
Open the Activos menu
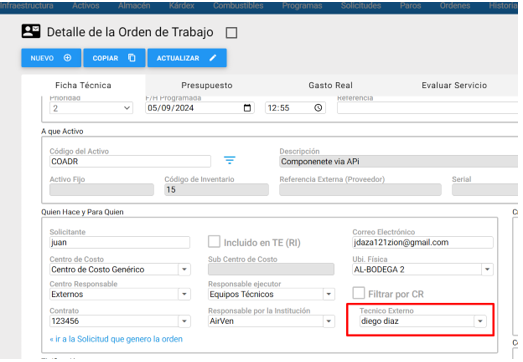(x=86, y=6)
